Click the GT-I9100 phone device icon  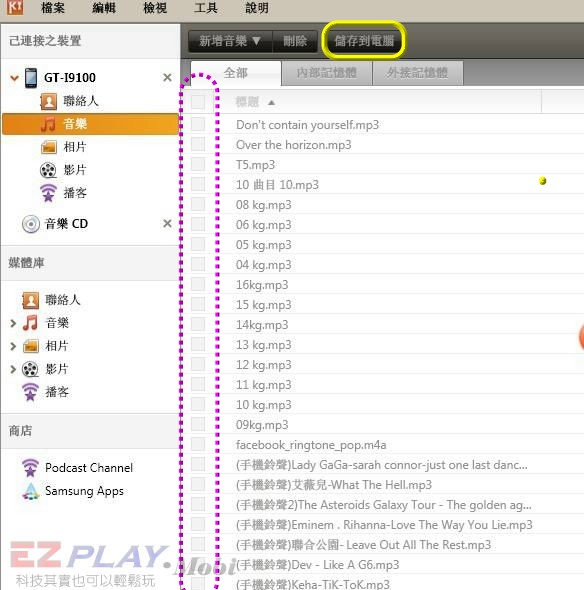coord(31,78)
